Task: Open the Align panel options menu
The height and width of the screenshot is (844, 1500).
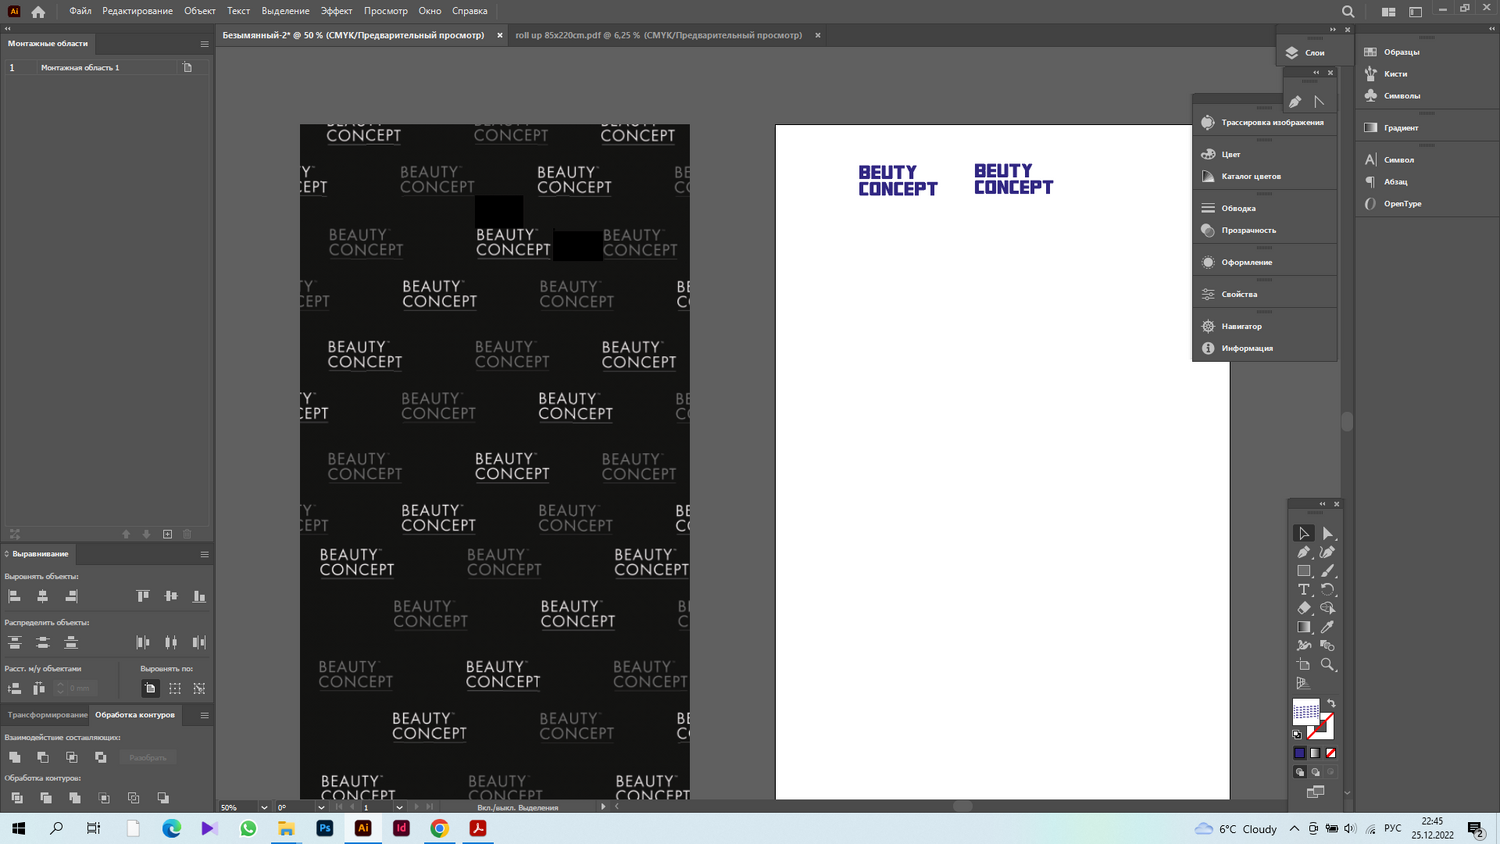Action: pyautogui.click(x=204, y=554)
